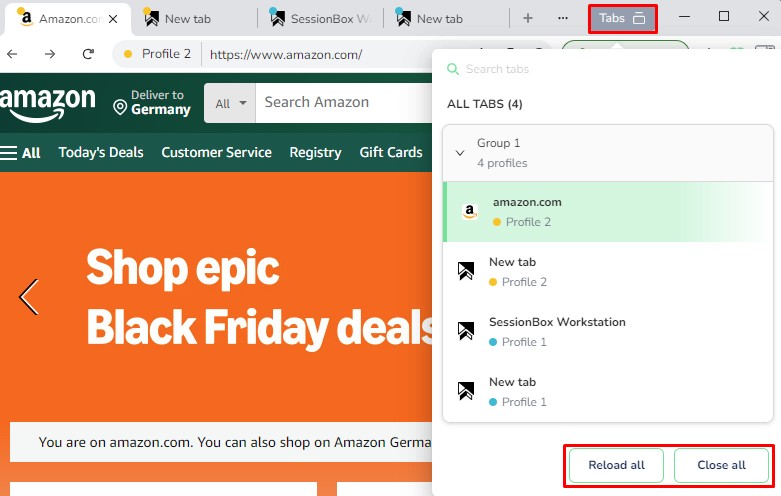The height and width of the screenshot is (496, 781).
Task: Click the browser back arrow icon
Action: click(x=12, y=54)
